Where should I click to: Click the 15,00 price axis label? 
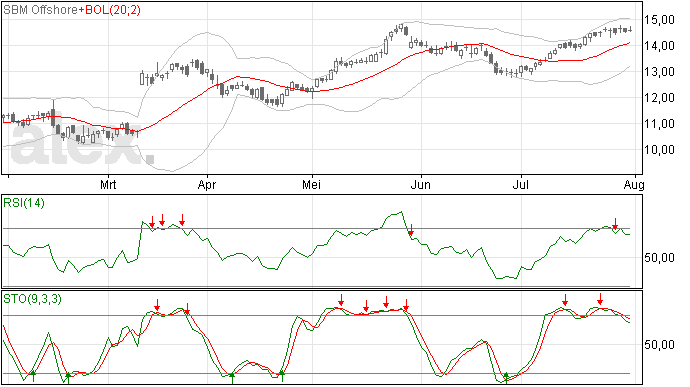pyautogui.click(x=659, y=20)
